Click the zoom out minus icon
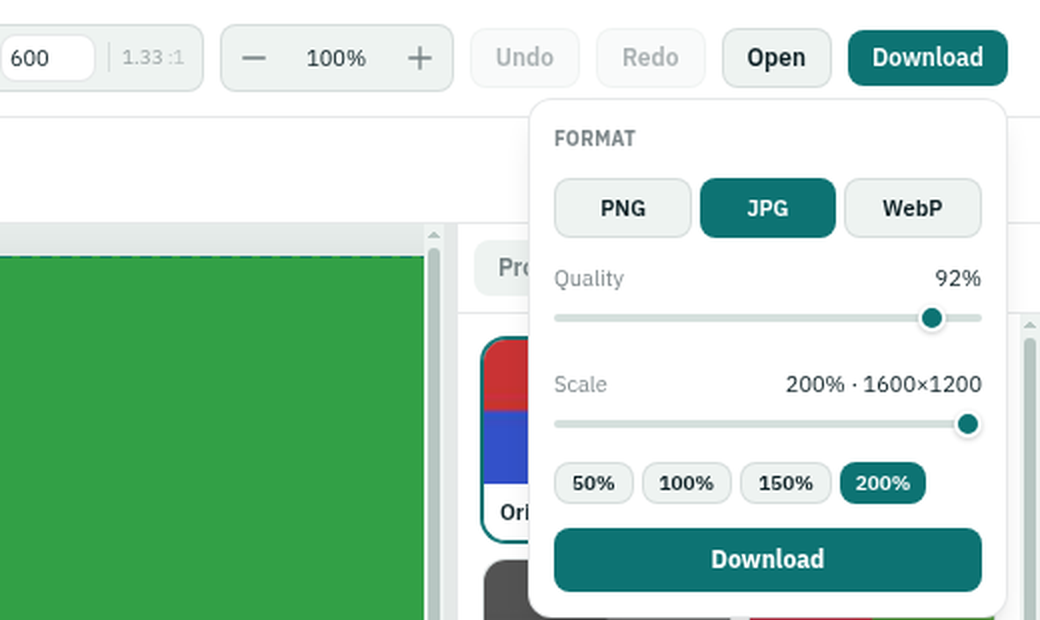The width and height of the screenshot is (1040, 620). coord(253,58)
